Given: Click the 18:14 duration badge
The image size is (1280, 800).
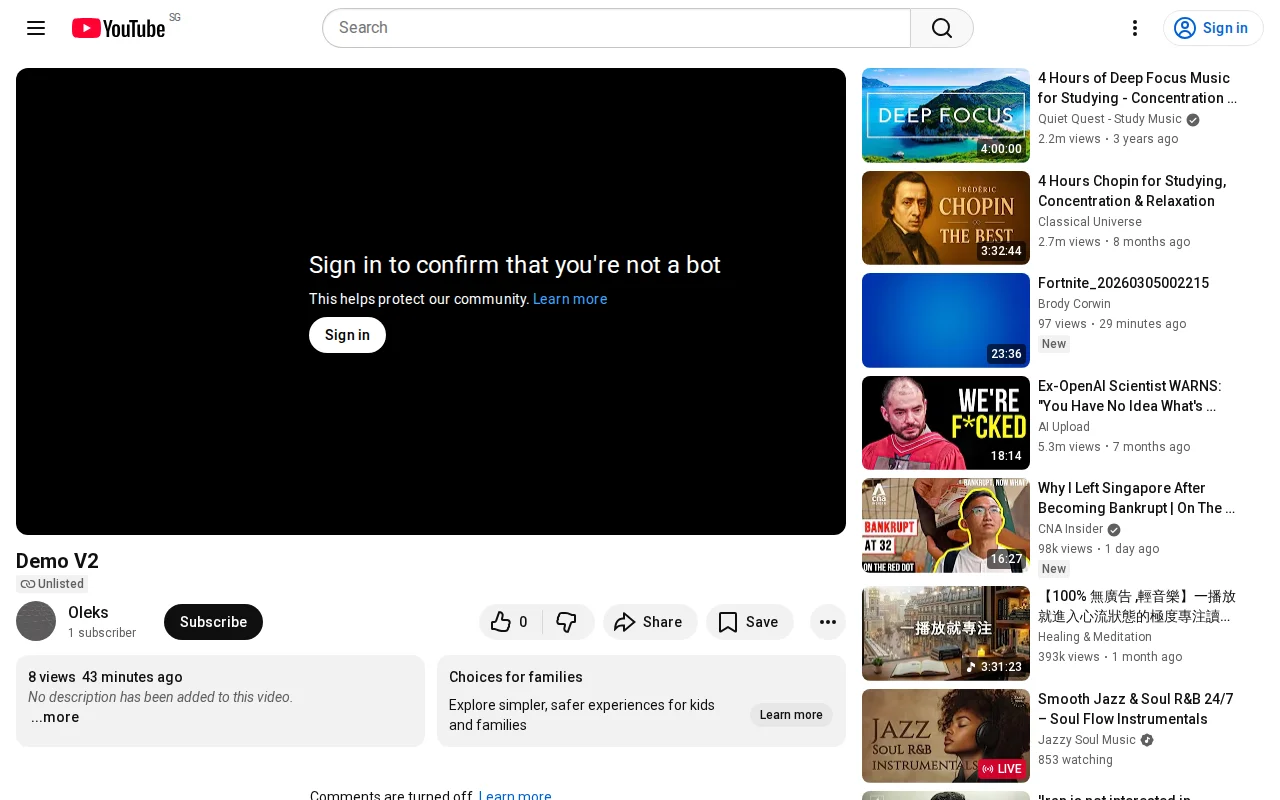Looking at the screenshot, I should point(1006,456).
